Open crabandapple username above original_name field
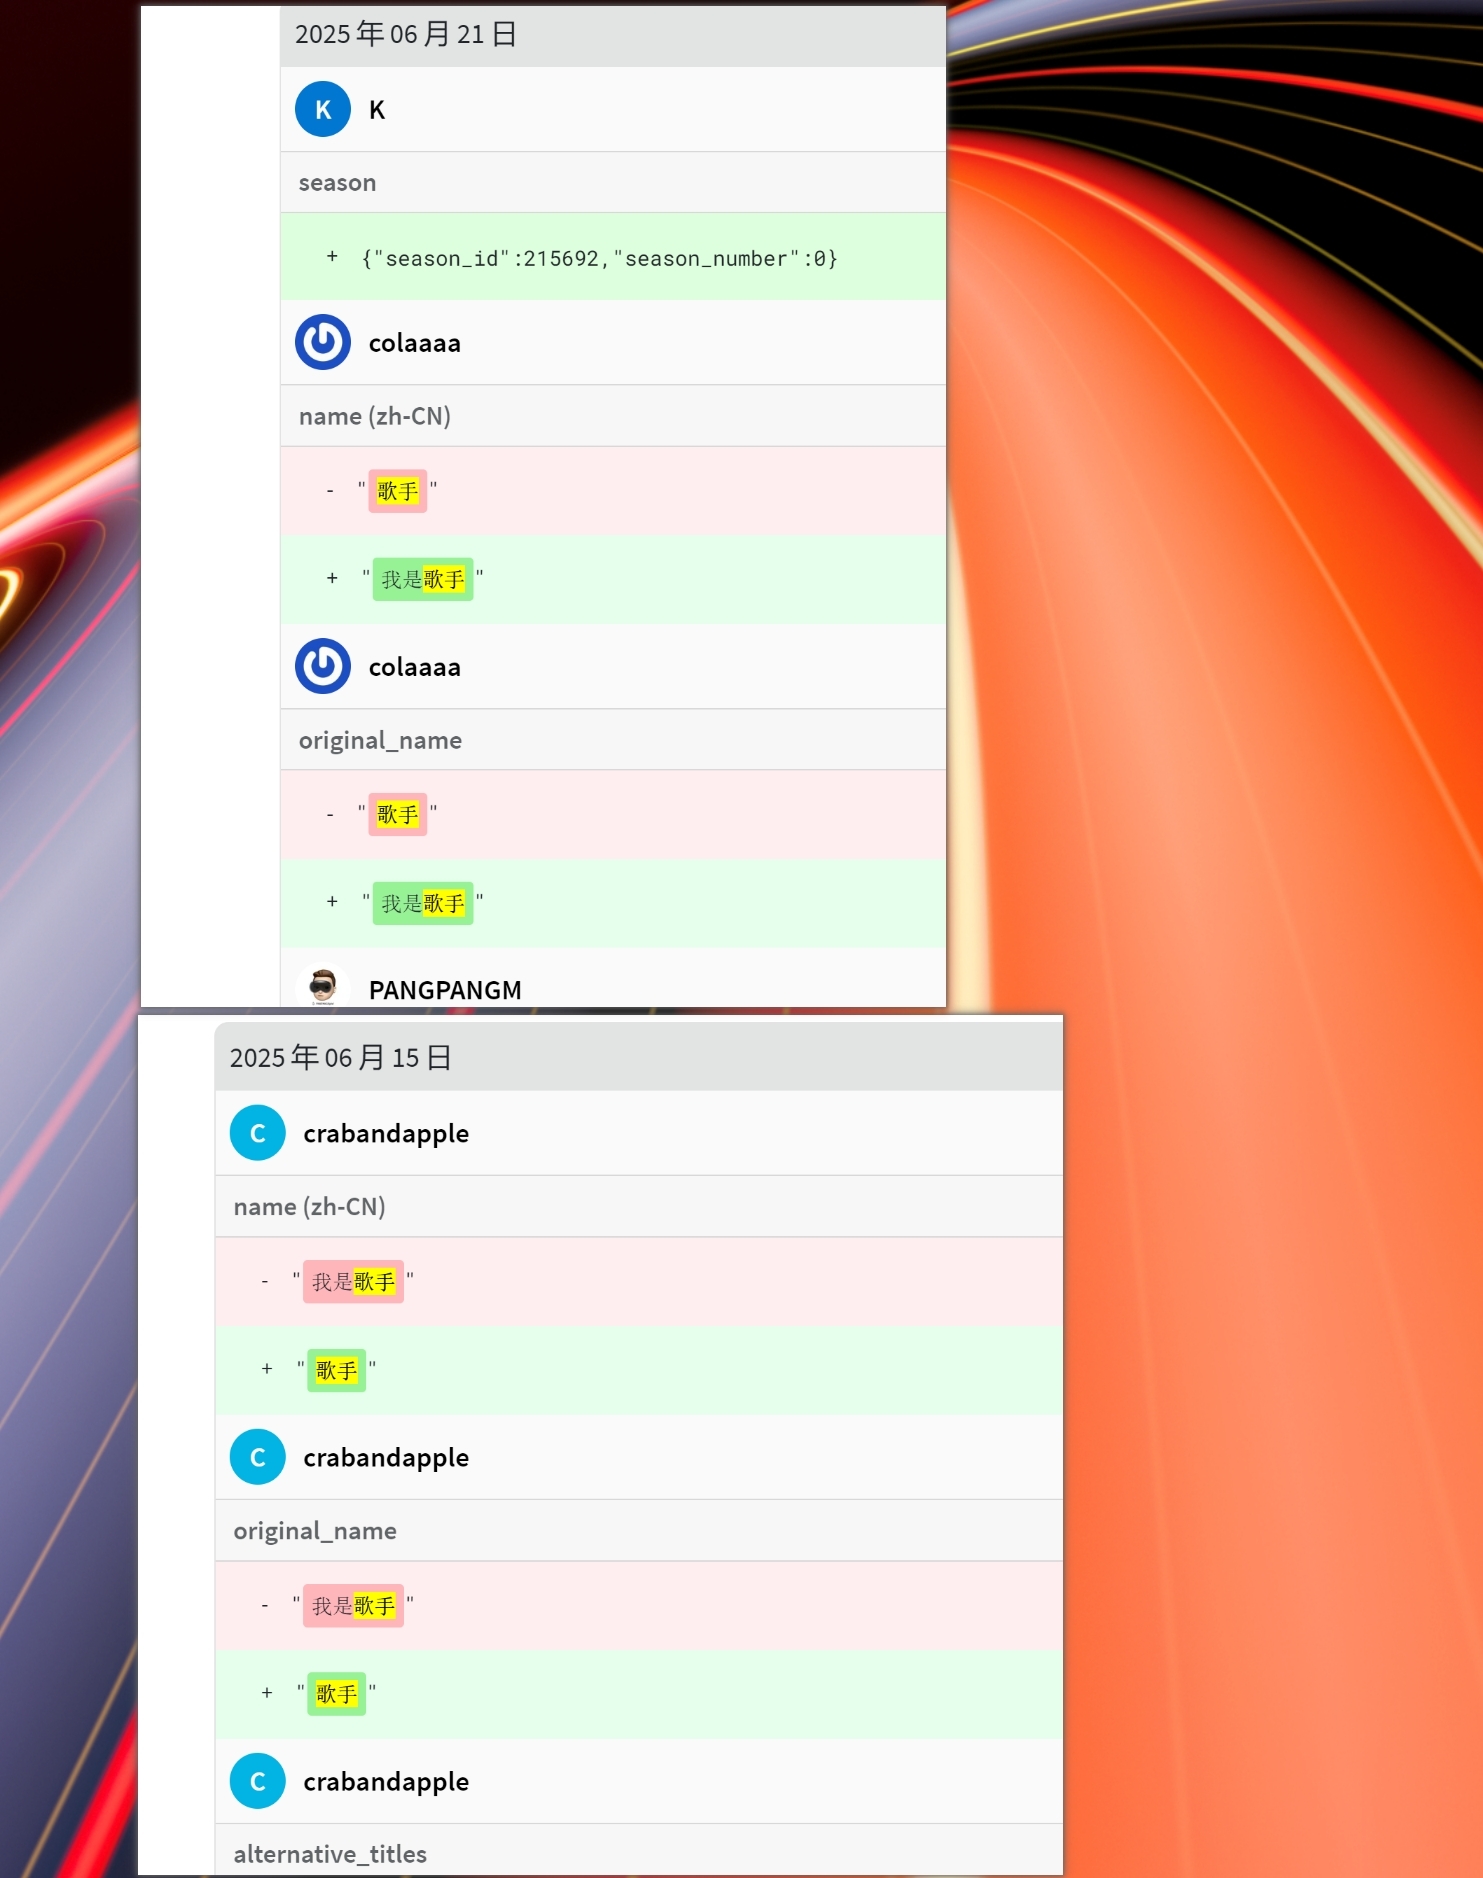 386,1457
